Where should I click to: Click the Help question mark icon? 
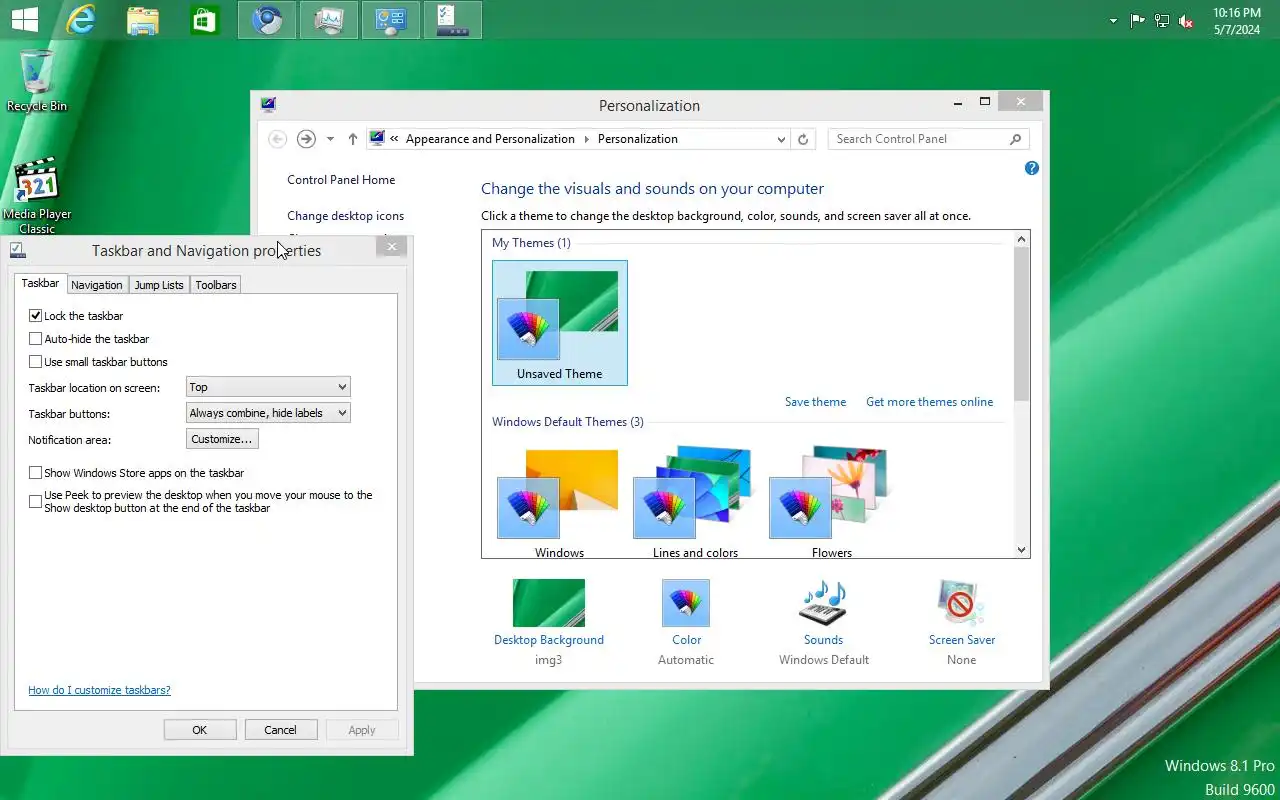pyautogui.click(x=1032, y=168)
